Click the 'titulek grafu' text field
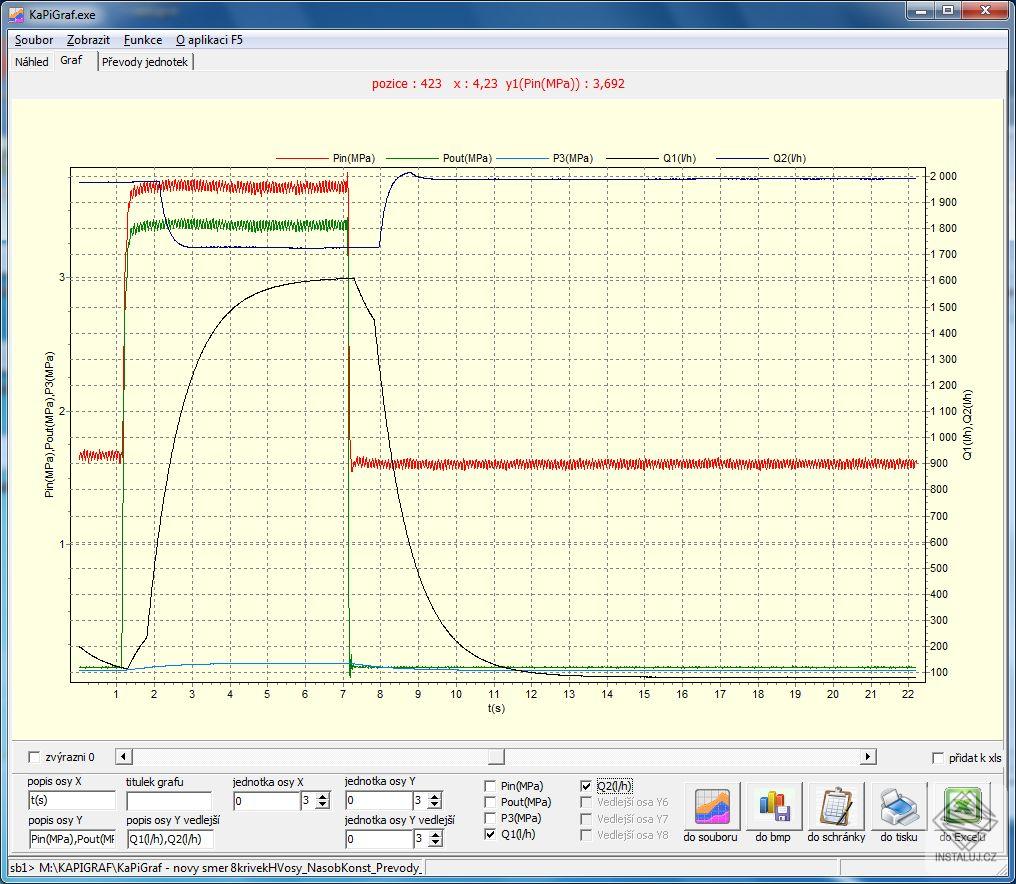Viewport: 1016px width, 884px height. [x=169, y=801]
